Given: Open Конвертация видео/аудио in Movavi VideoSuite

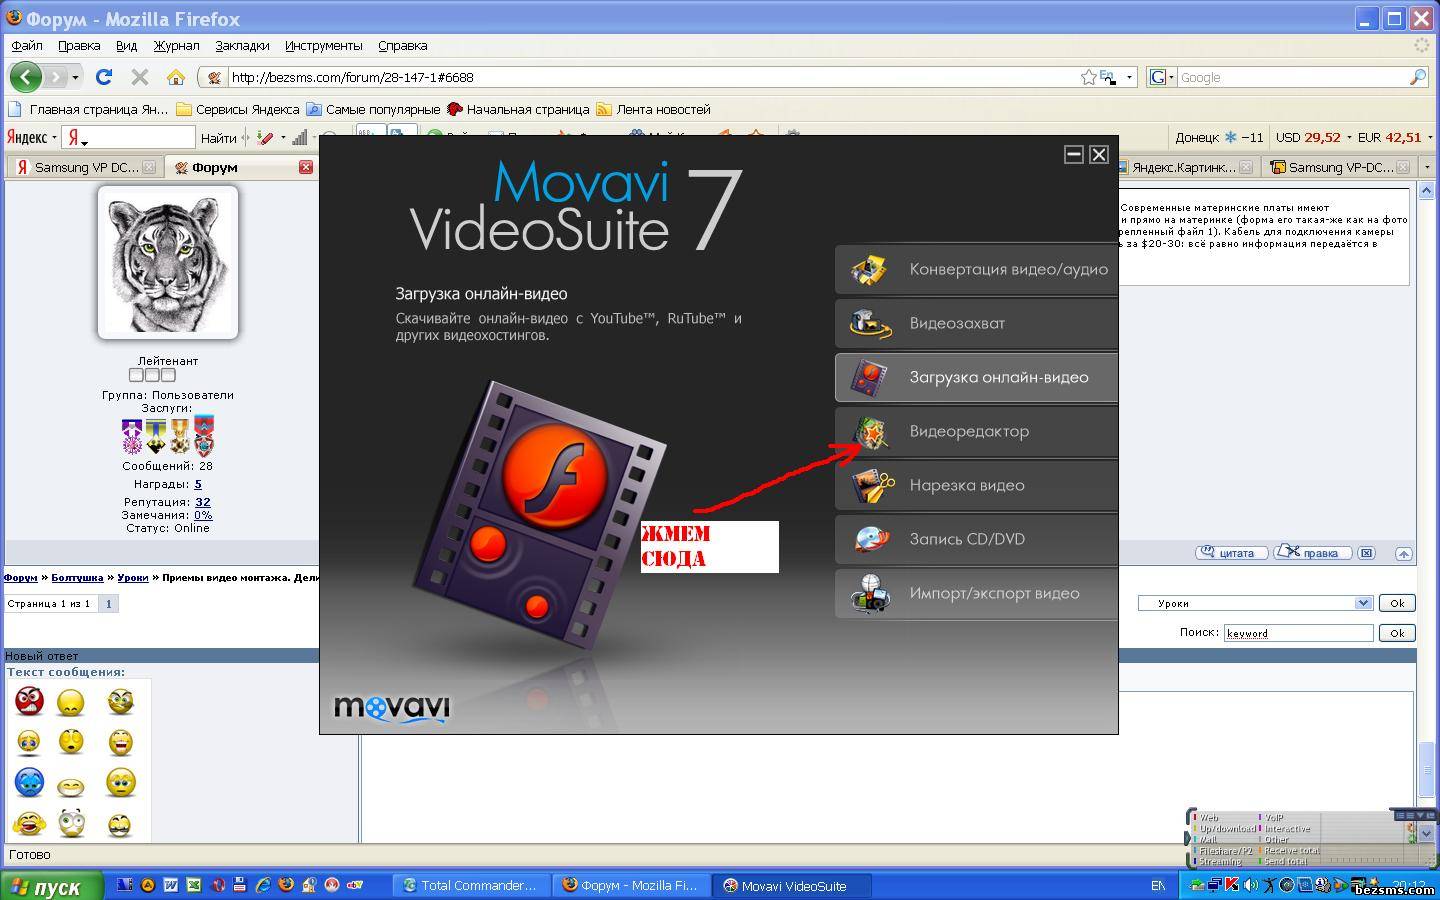Looking at the screenshot, I should (976, 269).
